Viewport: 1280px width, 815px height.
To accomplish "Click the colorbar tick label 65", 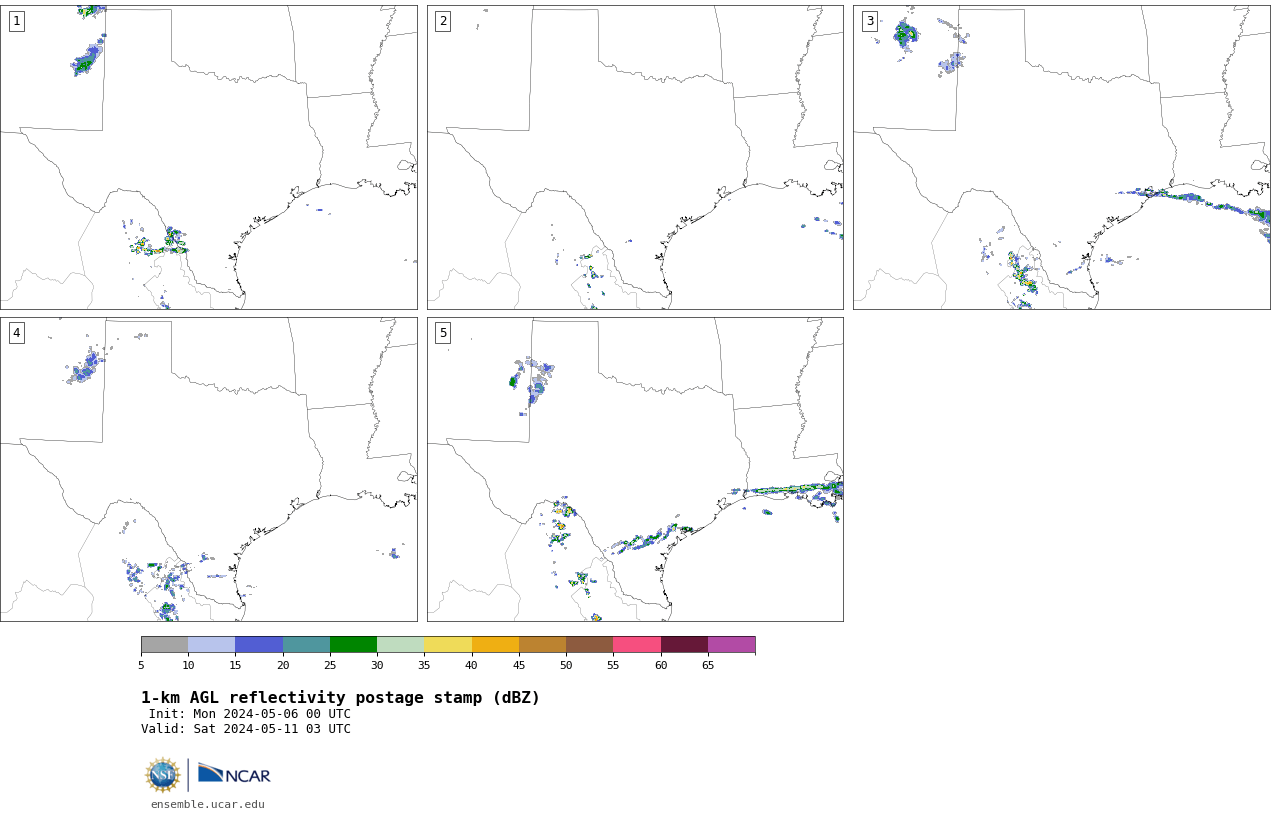I will 708,665.
